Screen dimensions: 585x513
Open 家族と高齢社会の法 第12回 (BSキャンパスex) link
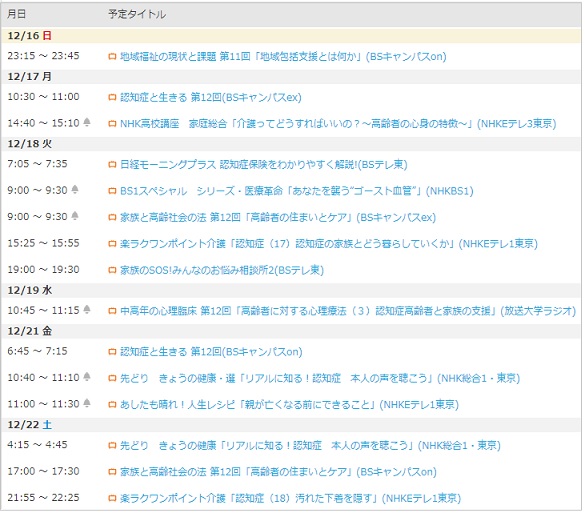pyautogui.click(x=278, y=218)
